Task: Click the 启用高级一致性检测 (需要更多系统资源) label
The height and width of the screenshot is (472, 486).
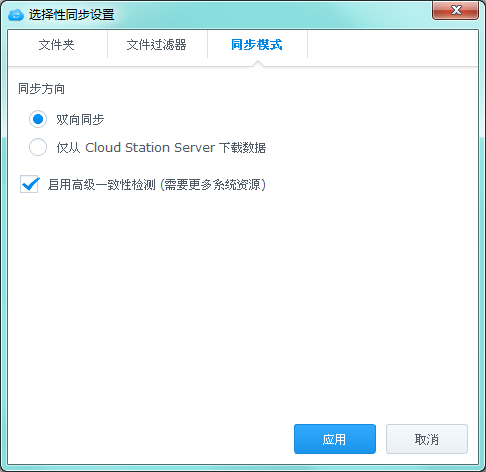Action: (x=157, y=184)
